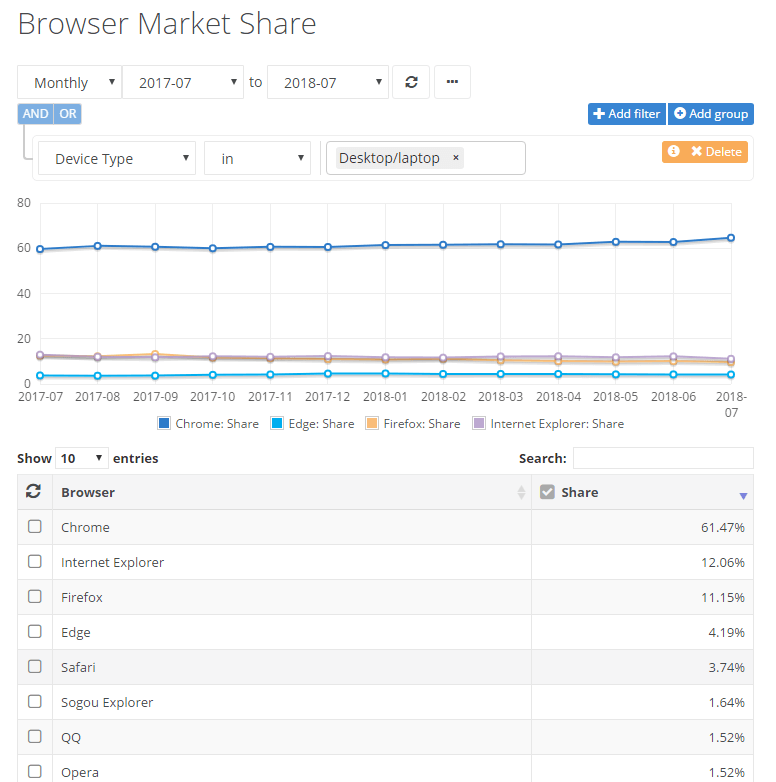Click the 1.64% share value

tap(726, 702)
